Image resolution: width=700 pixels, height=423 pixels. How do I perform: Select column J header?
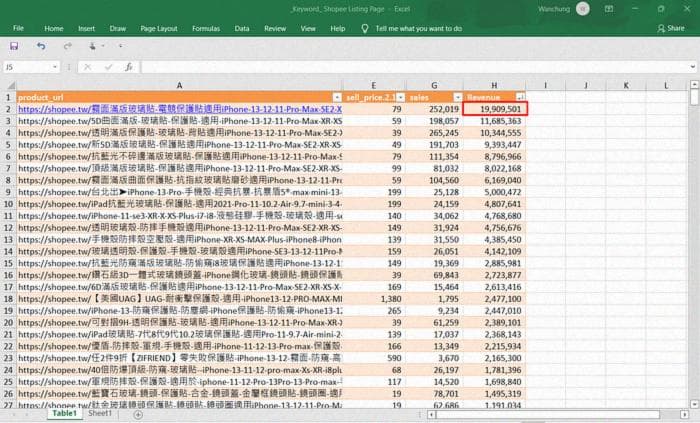click(586, 85)
